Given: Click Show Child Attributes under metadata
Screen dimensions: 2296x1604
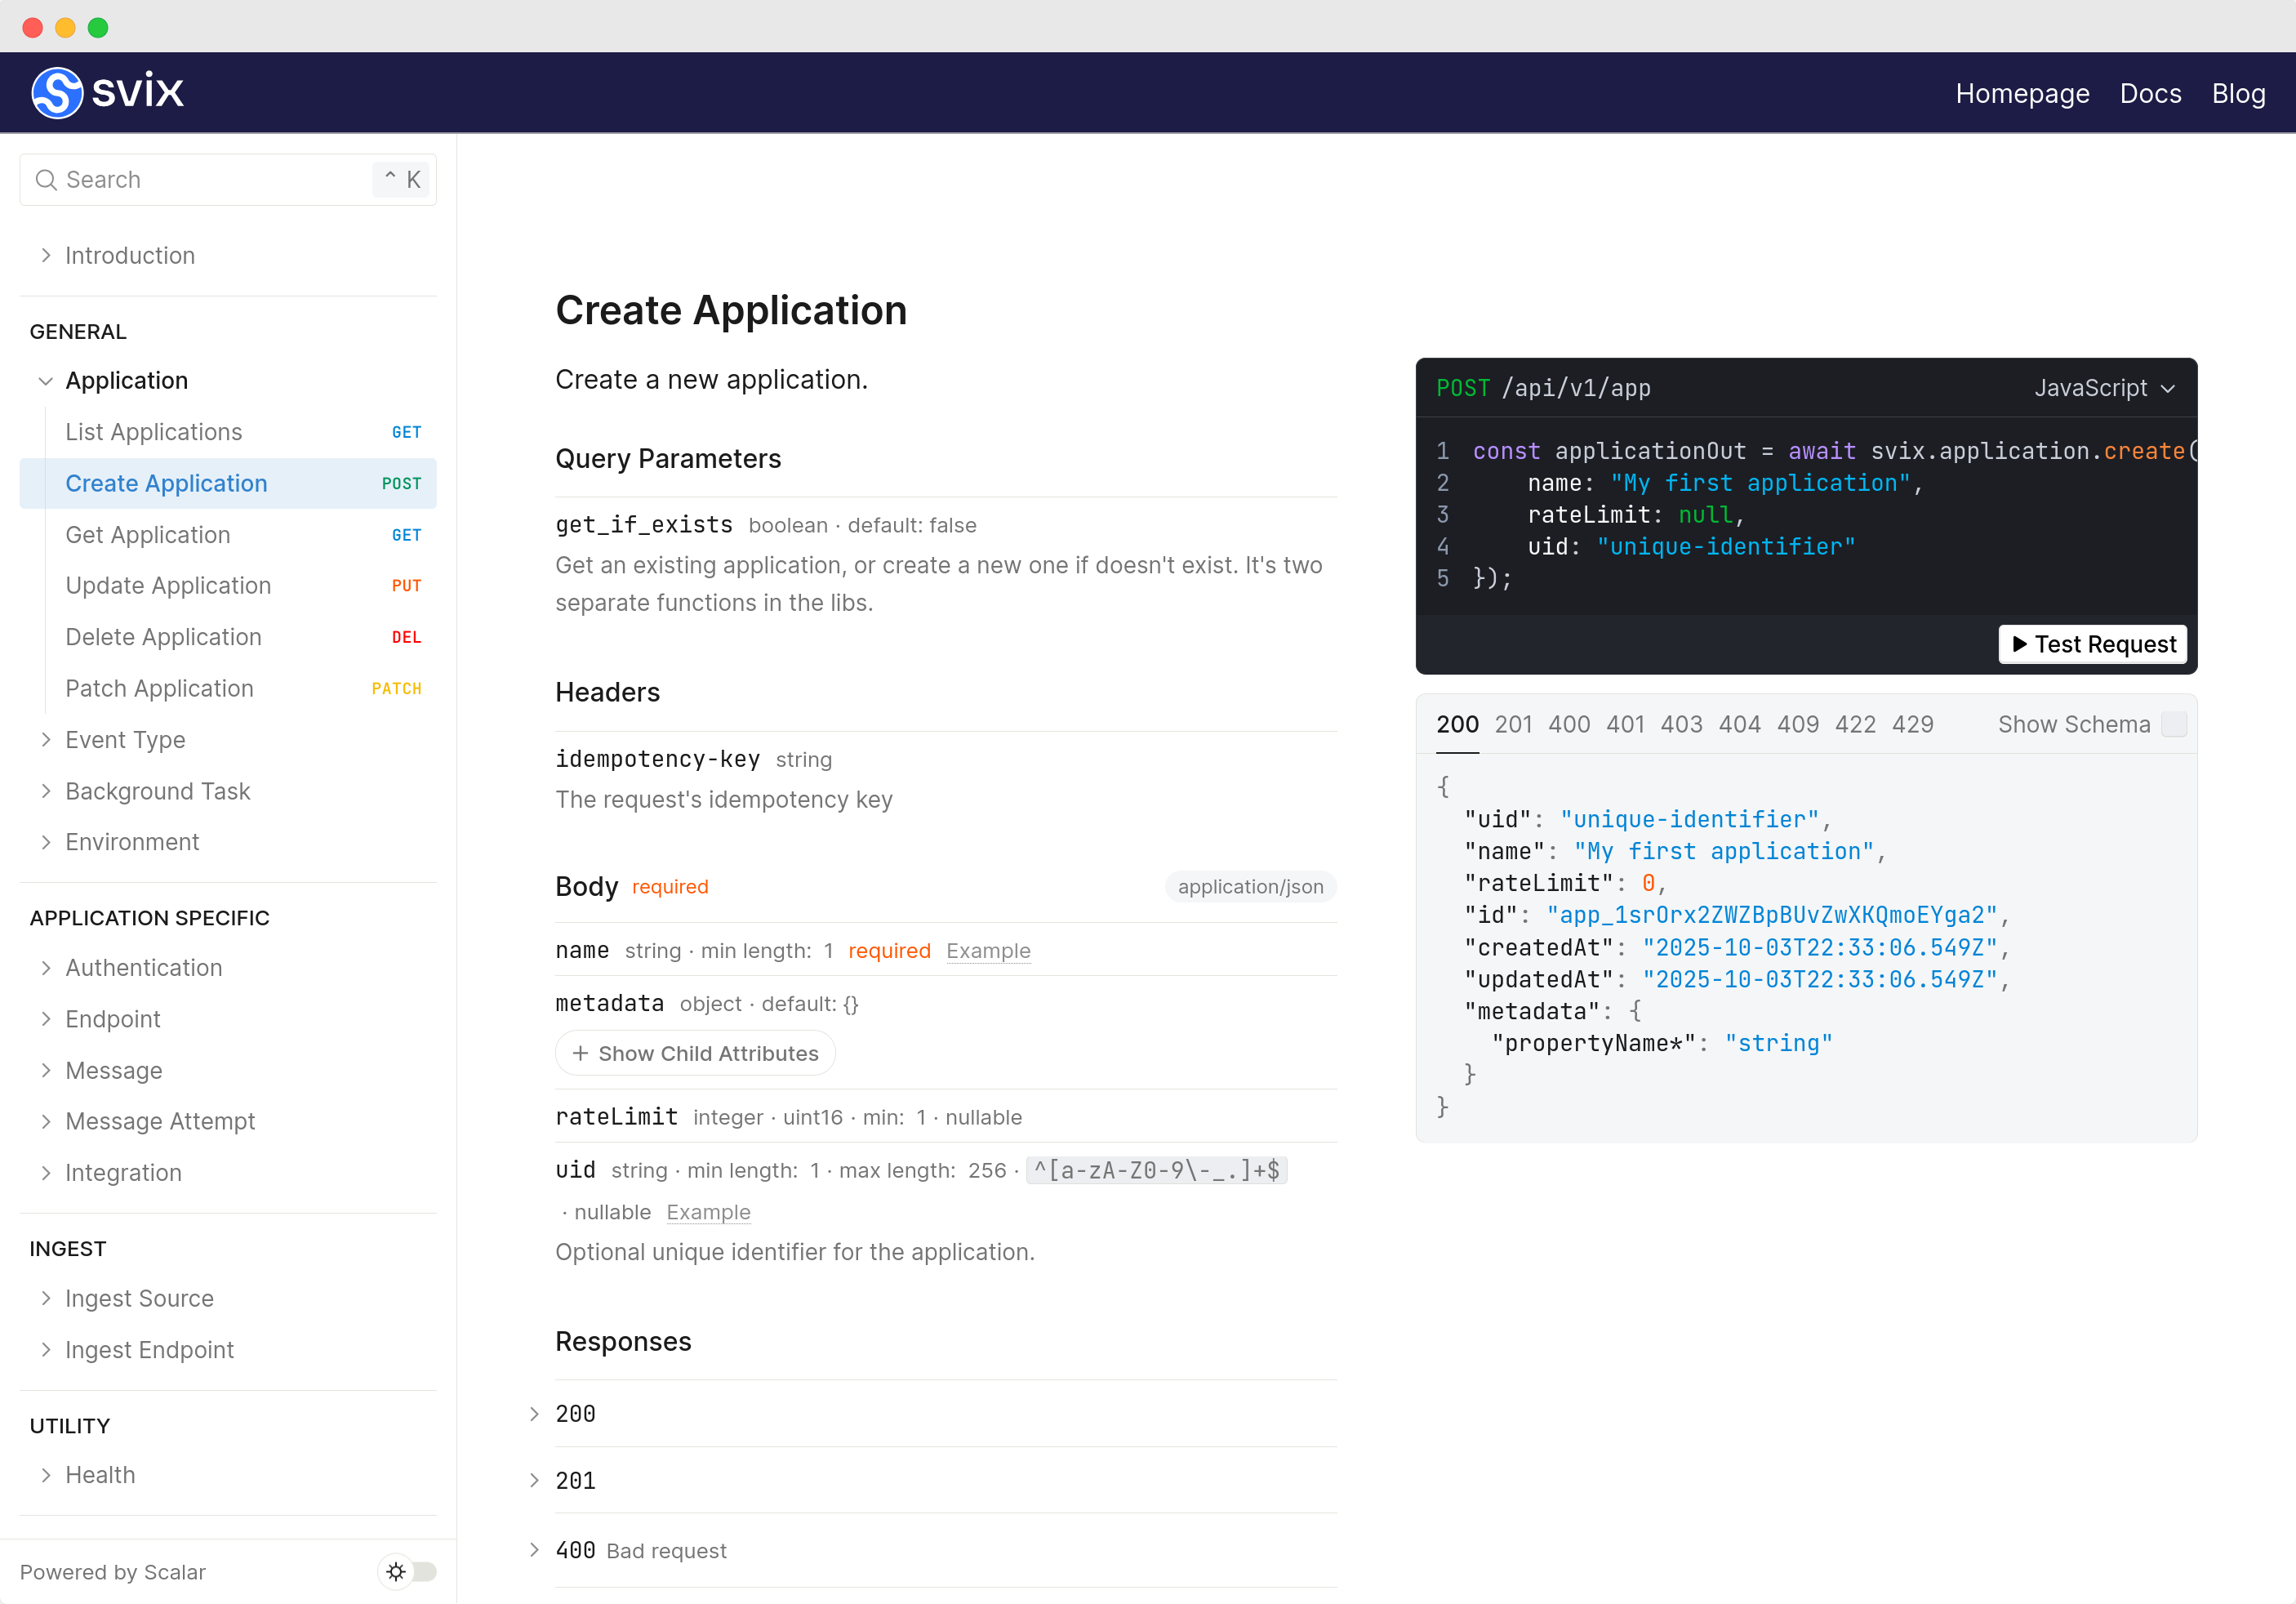Looking at the screenshot, I should (x=695, y=1052).
